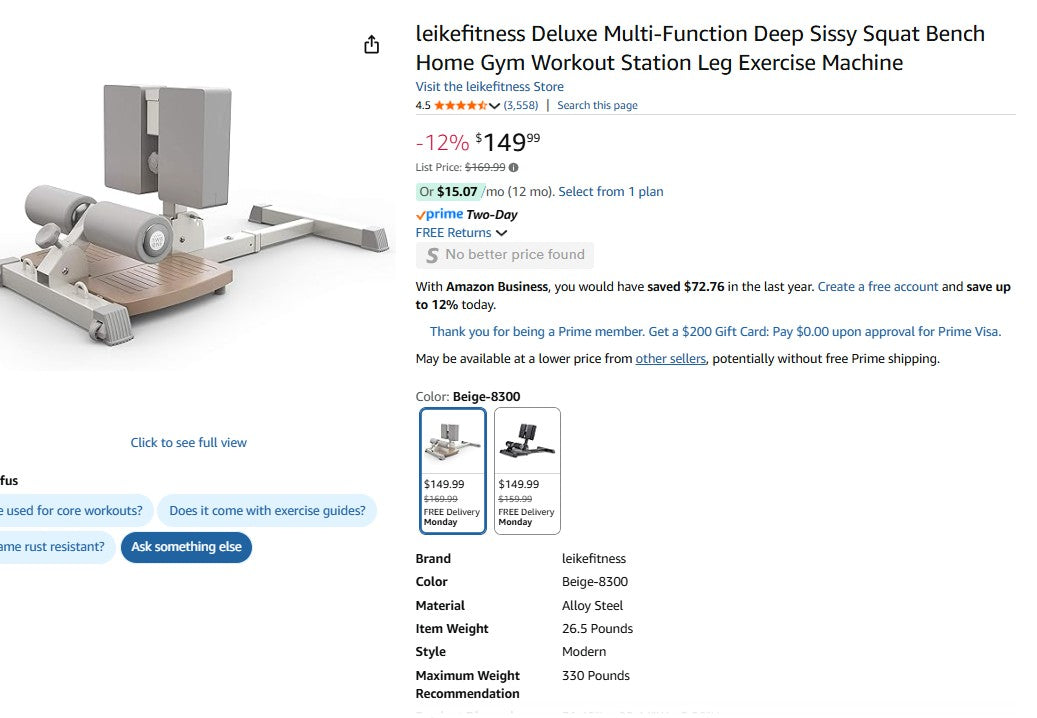The height and width of the screenshot is (718, 1037).
Task: Click the Prime Visa gift card offer
Action: pos(715,332)
